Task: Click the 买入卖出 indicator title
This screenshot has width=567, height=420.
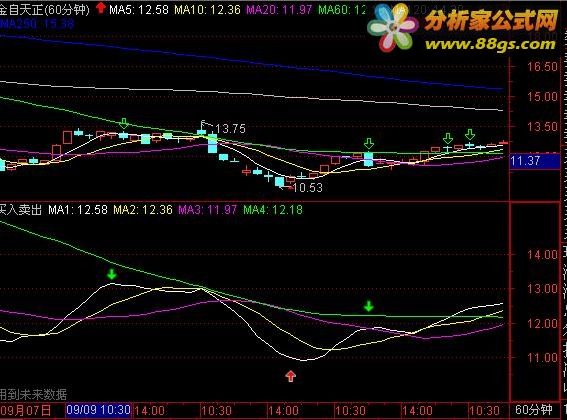Action: coord(21,209)
